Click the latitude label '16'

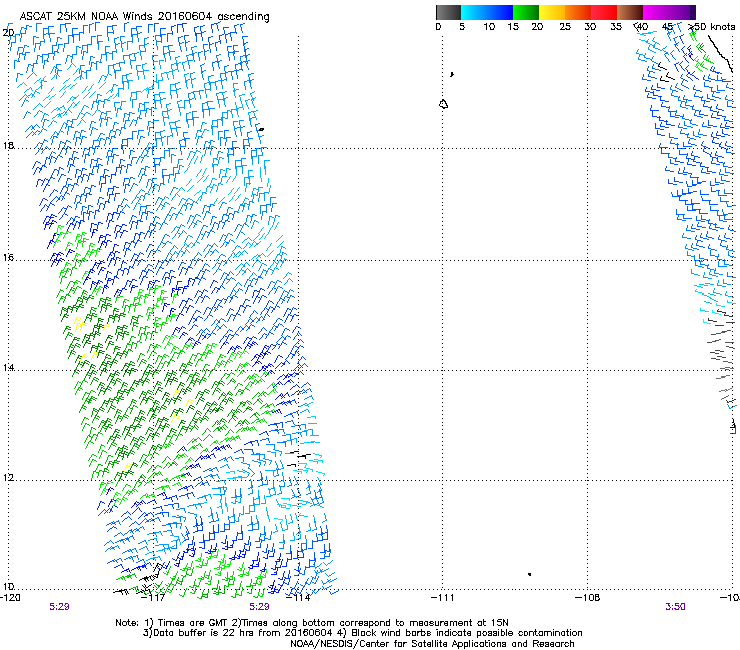tap(8, 258)
